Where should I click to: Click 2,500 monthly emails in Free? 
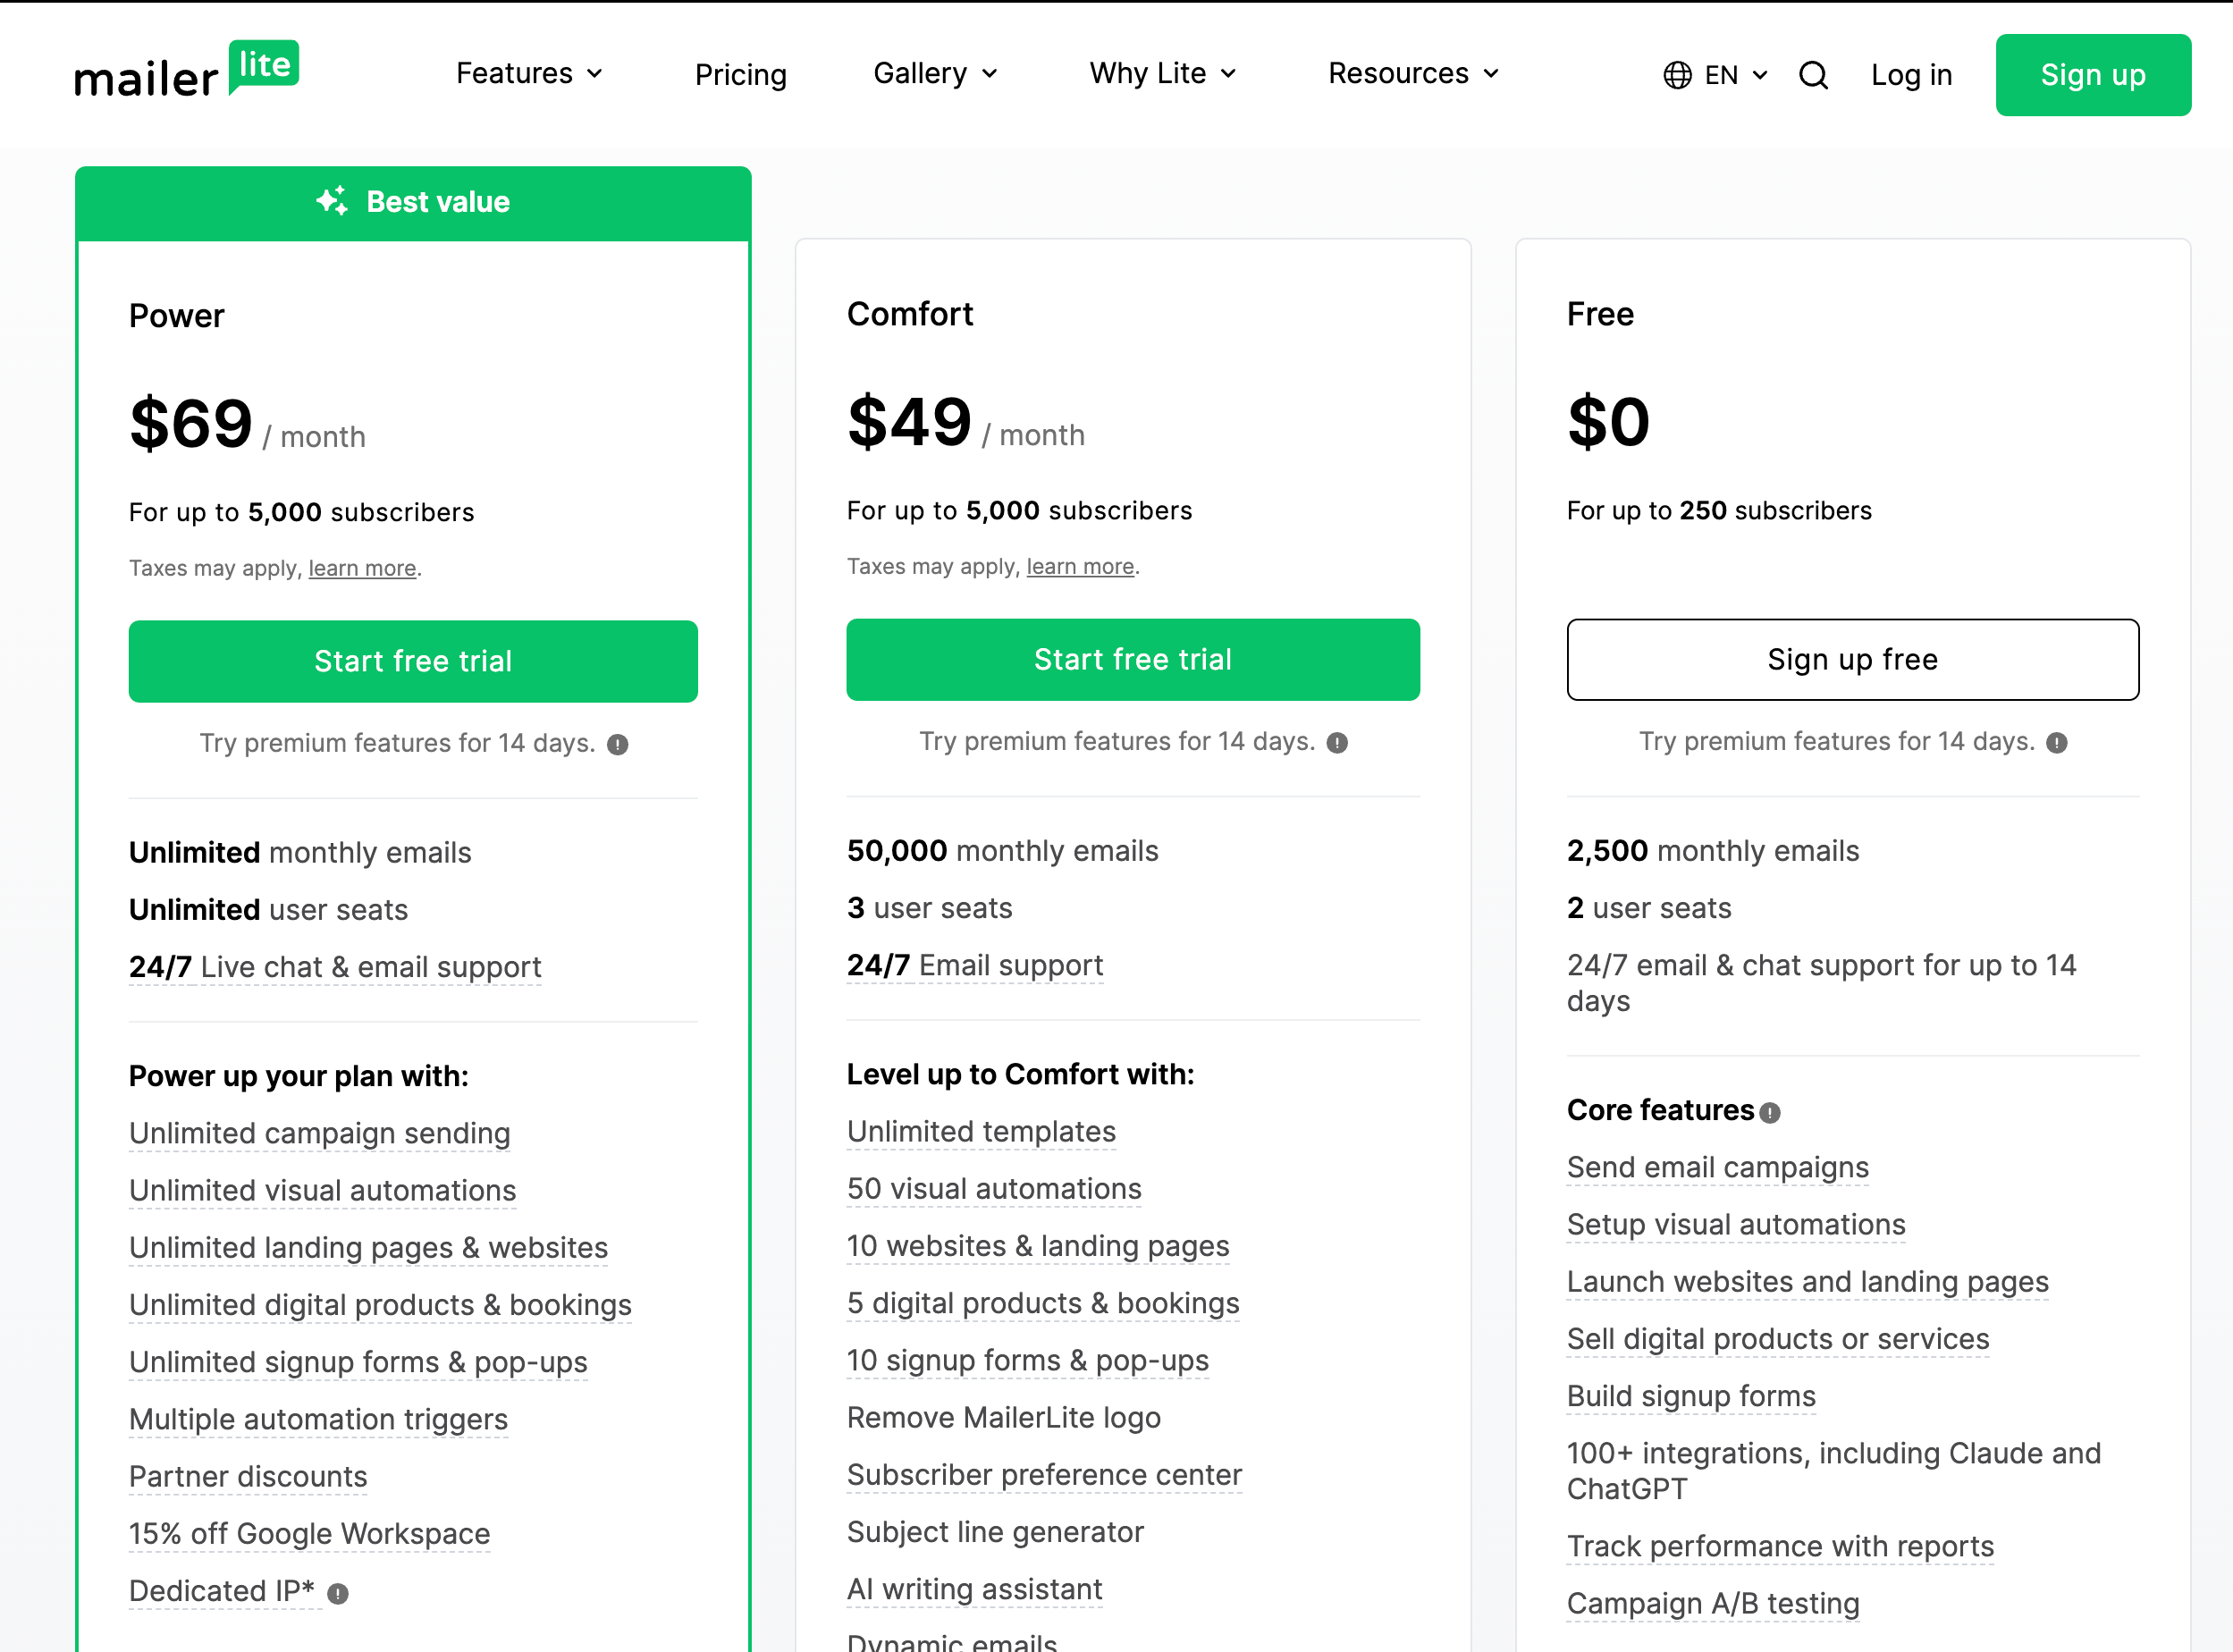pos(1713,851)
